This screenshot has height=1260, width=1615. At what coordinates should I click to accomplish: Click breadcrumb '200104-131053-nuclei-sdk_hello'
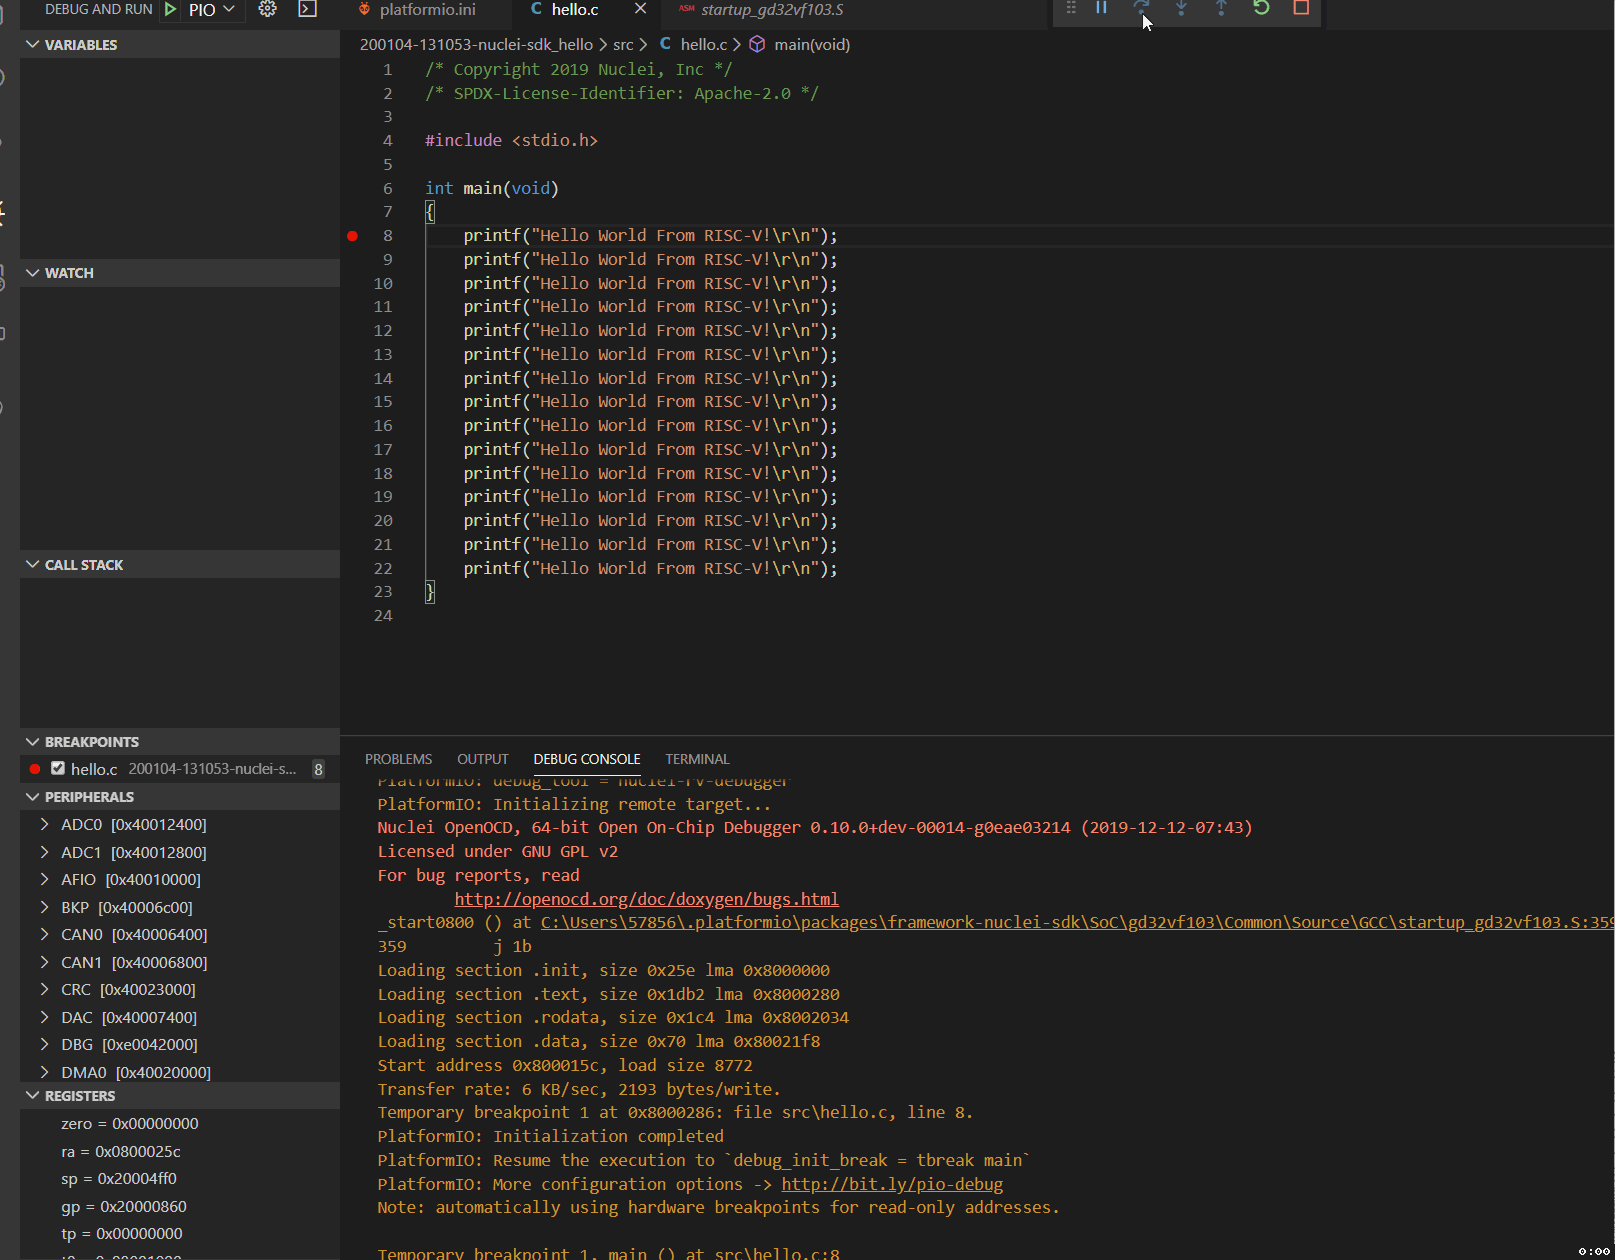(476, 44)
